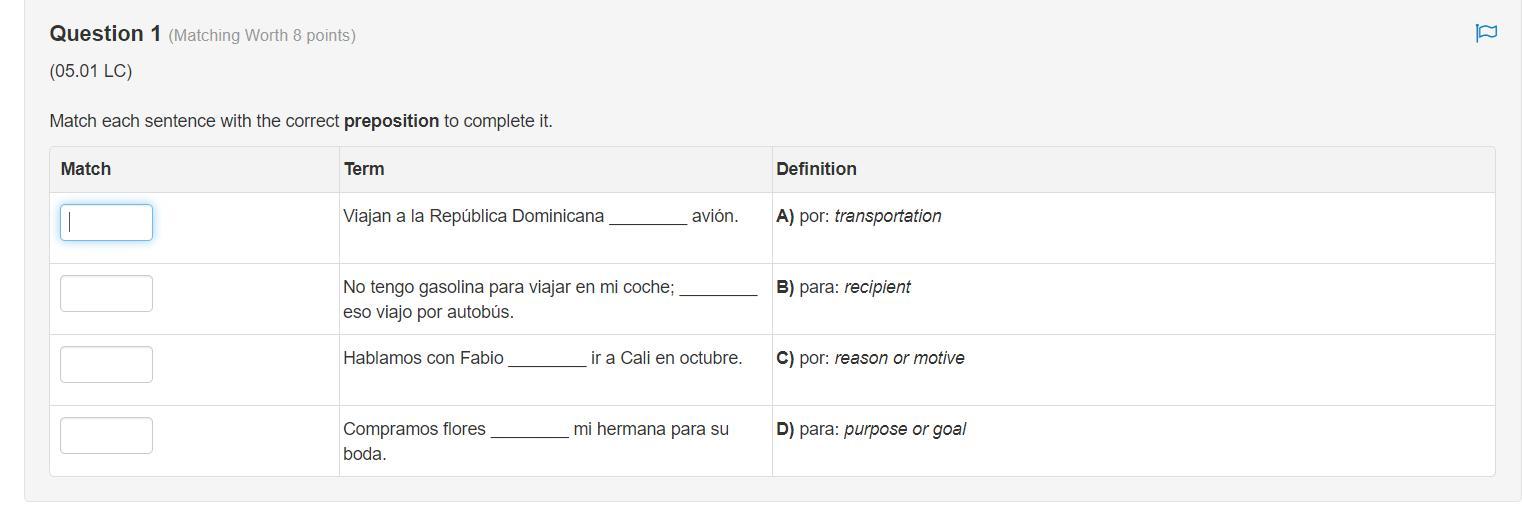The image size is (1522, 508).
Task: Click the Definition column header
Action: [x=816, y=169]
